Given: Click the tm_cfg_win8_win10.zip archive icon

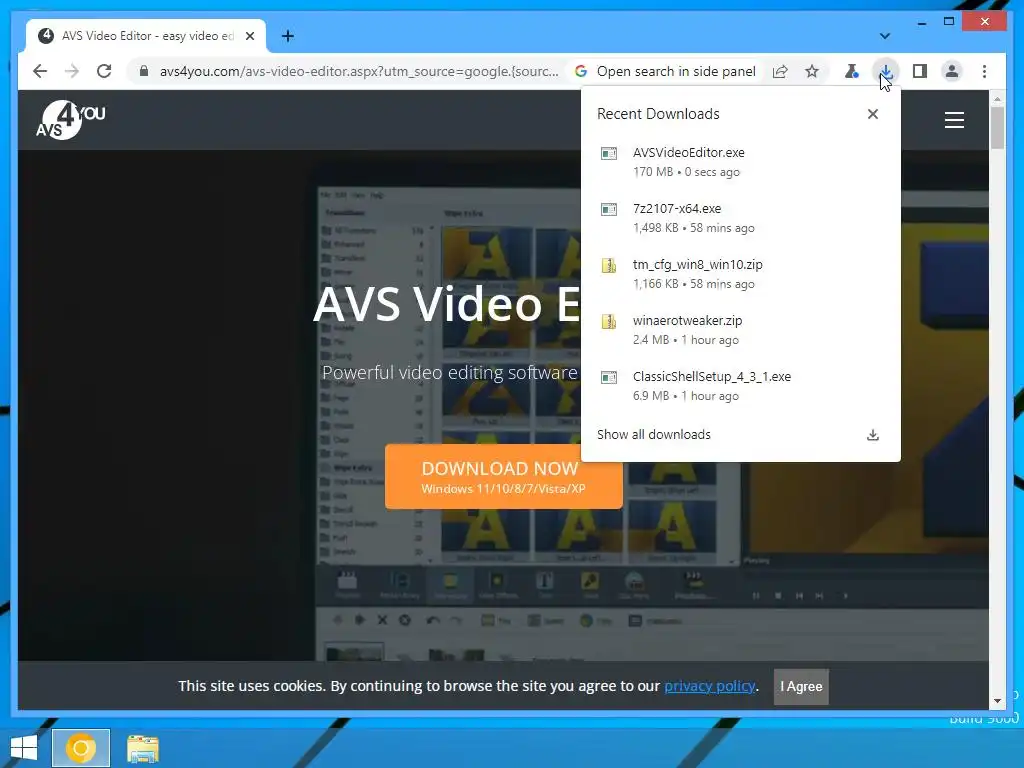Looking at the screenshot, I should pos(609,265).
